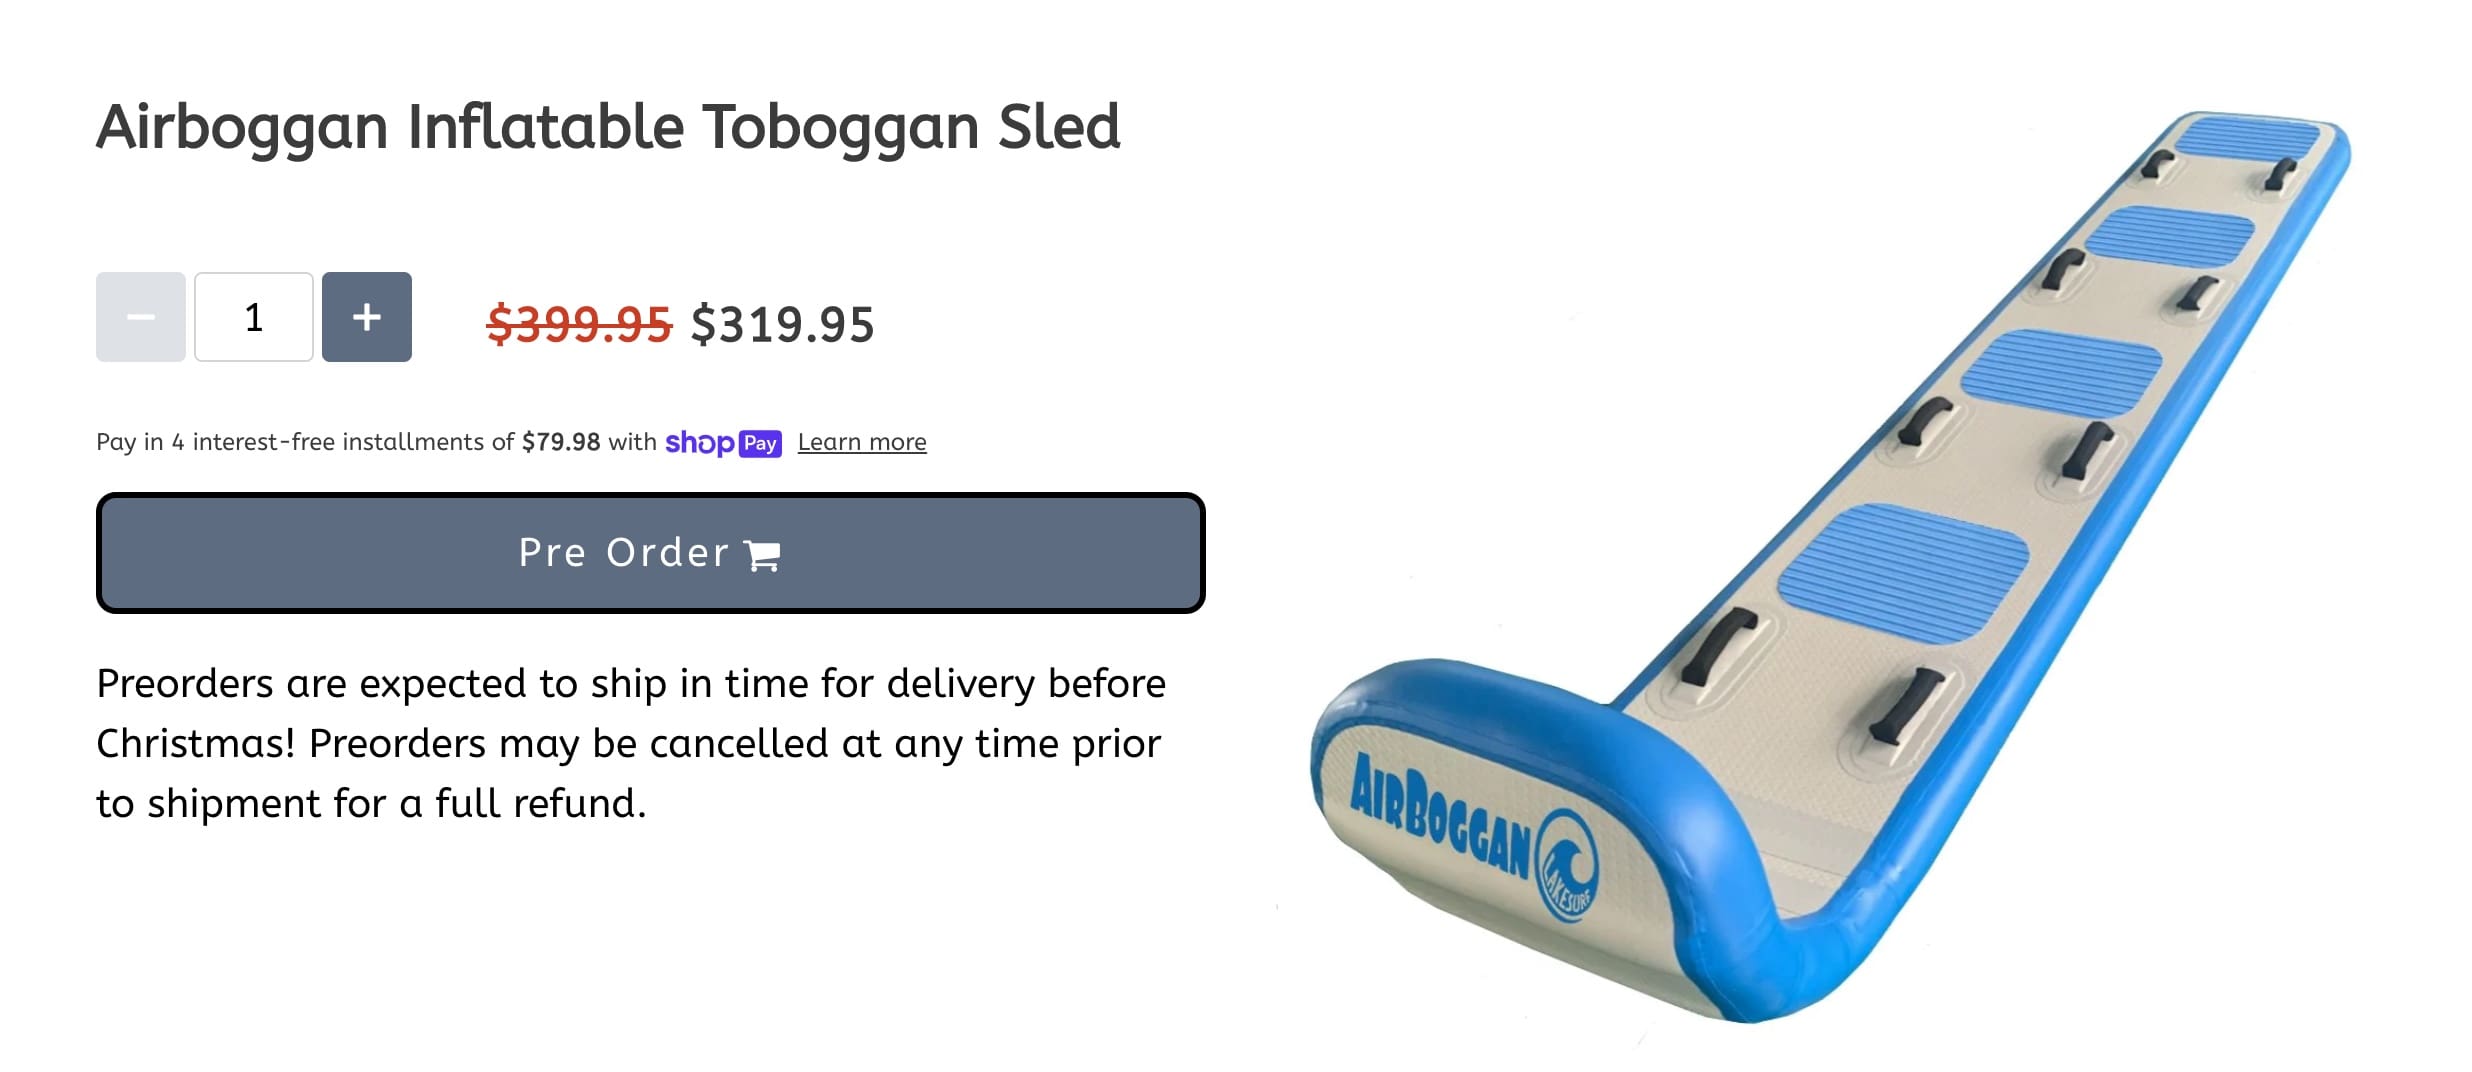Click the $319.95 sale price

click(x=783, y=325)
